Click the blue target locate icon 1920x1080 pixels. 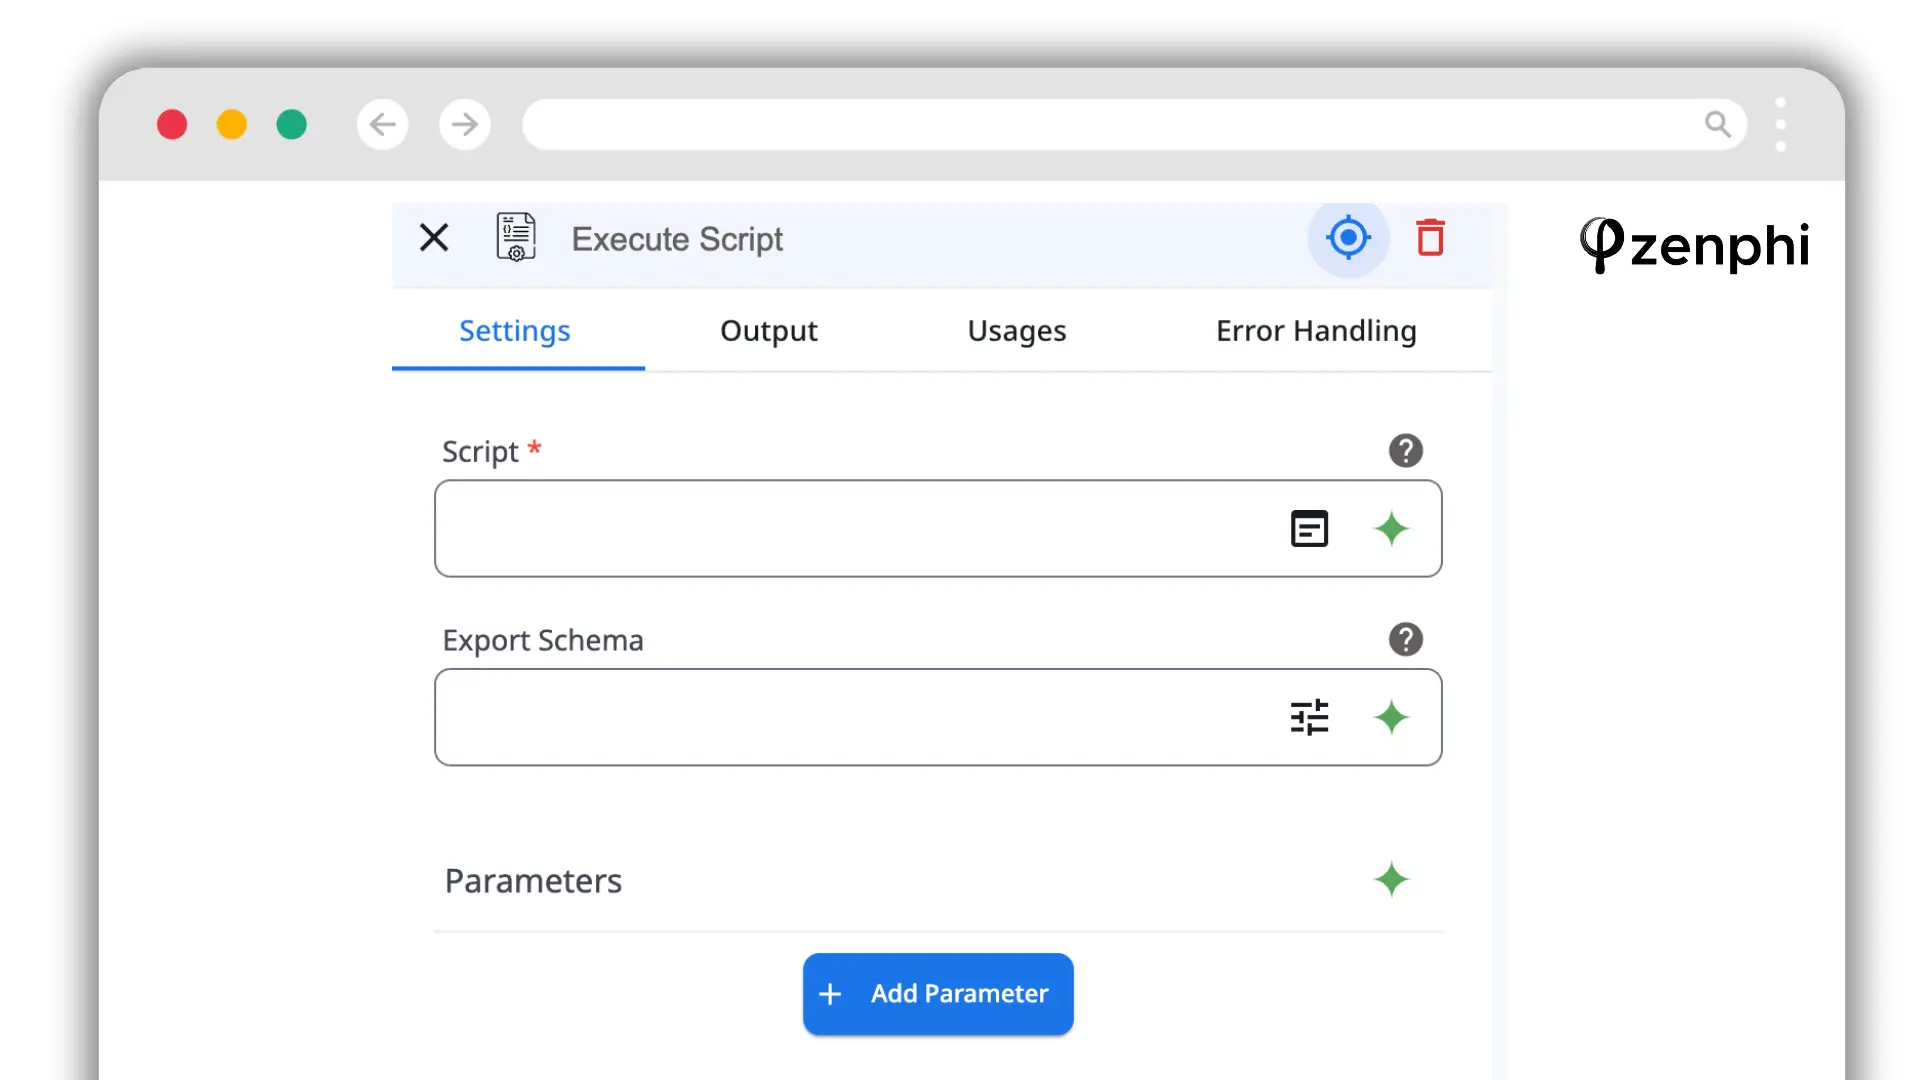(x=1348, y=238)
